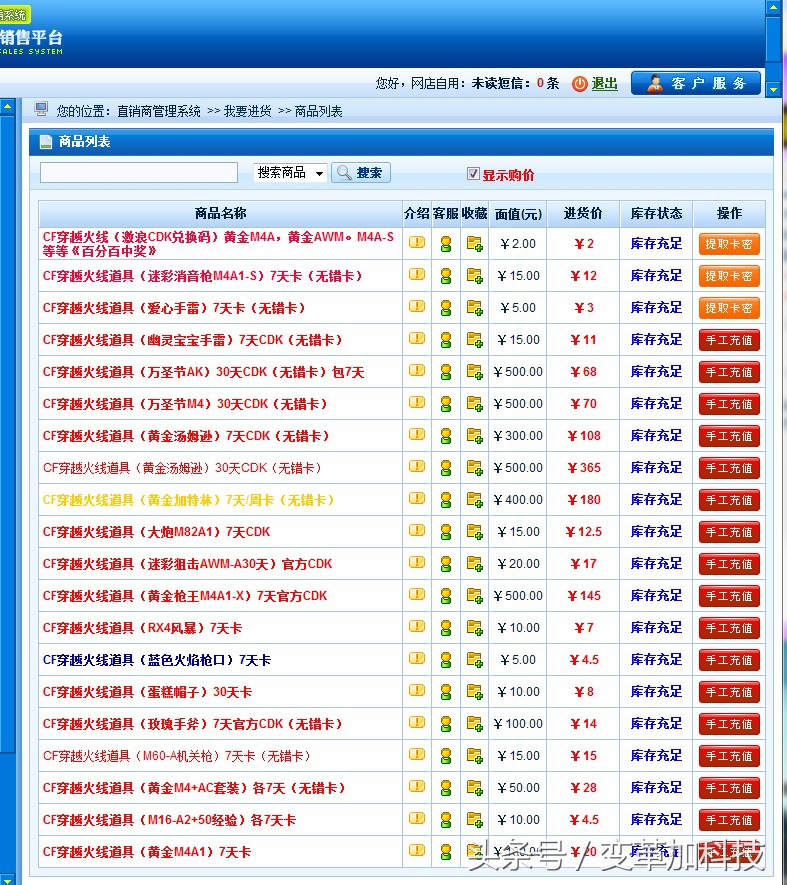Contact customer service for 爱心手雷 row

[446, 308]
